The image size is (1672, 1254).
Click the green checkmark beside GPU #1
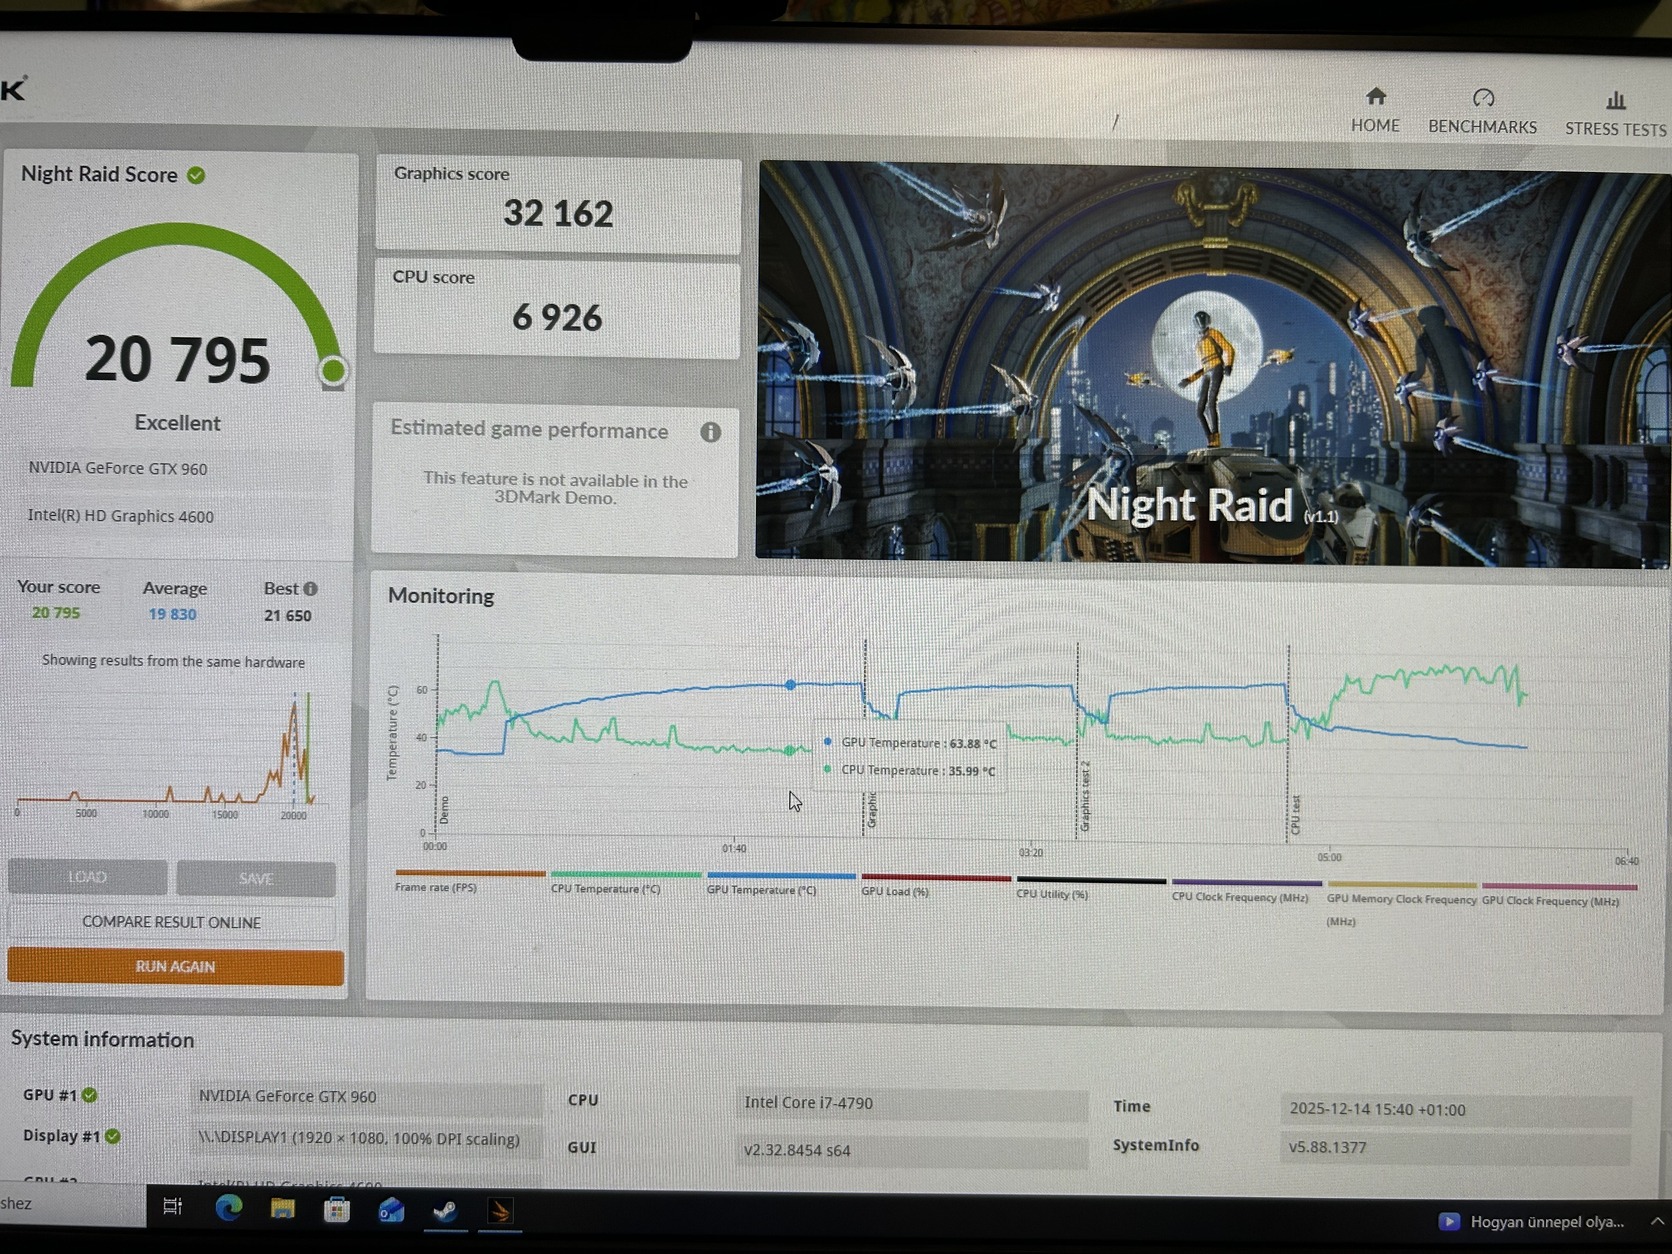90,1095
